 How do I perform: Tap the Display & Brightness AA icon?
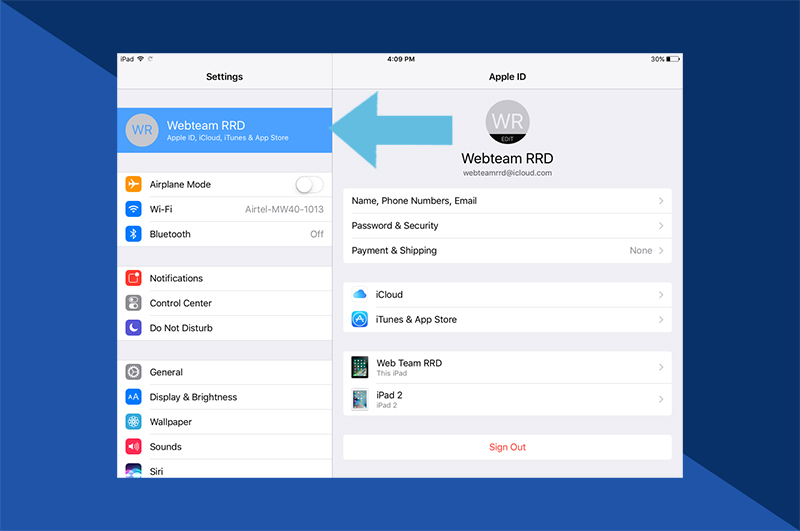point(133,397)
